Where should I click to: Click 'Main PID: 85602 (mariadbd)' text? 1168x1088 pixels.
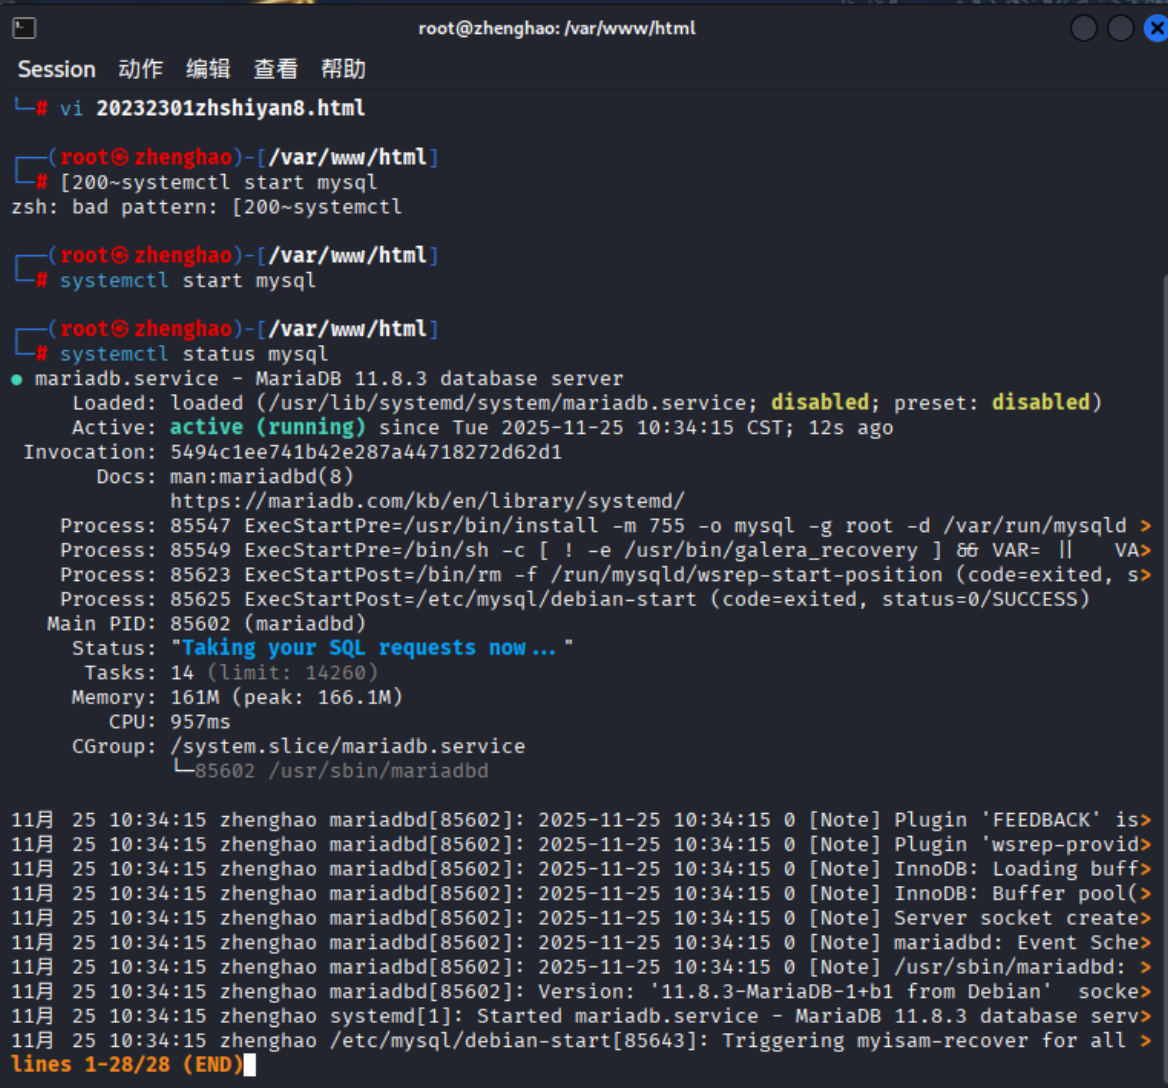206,624
